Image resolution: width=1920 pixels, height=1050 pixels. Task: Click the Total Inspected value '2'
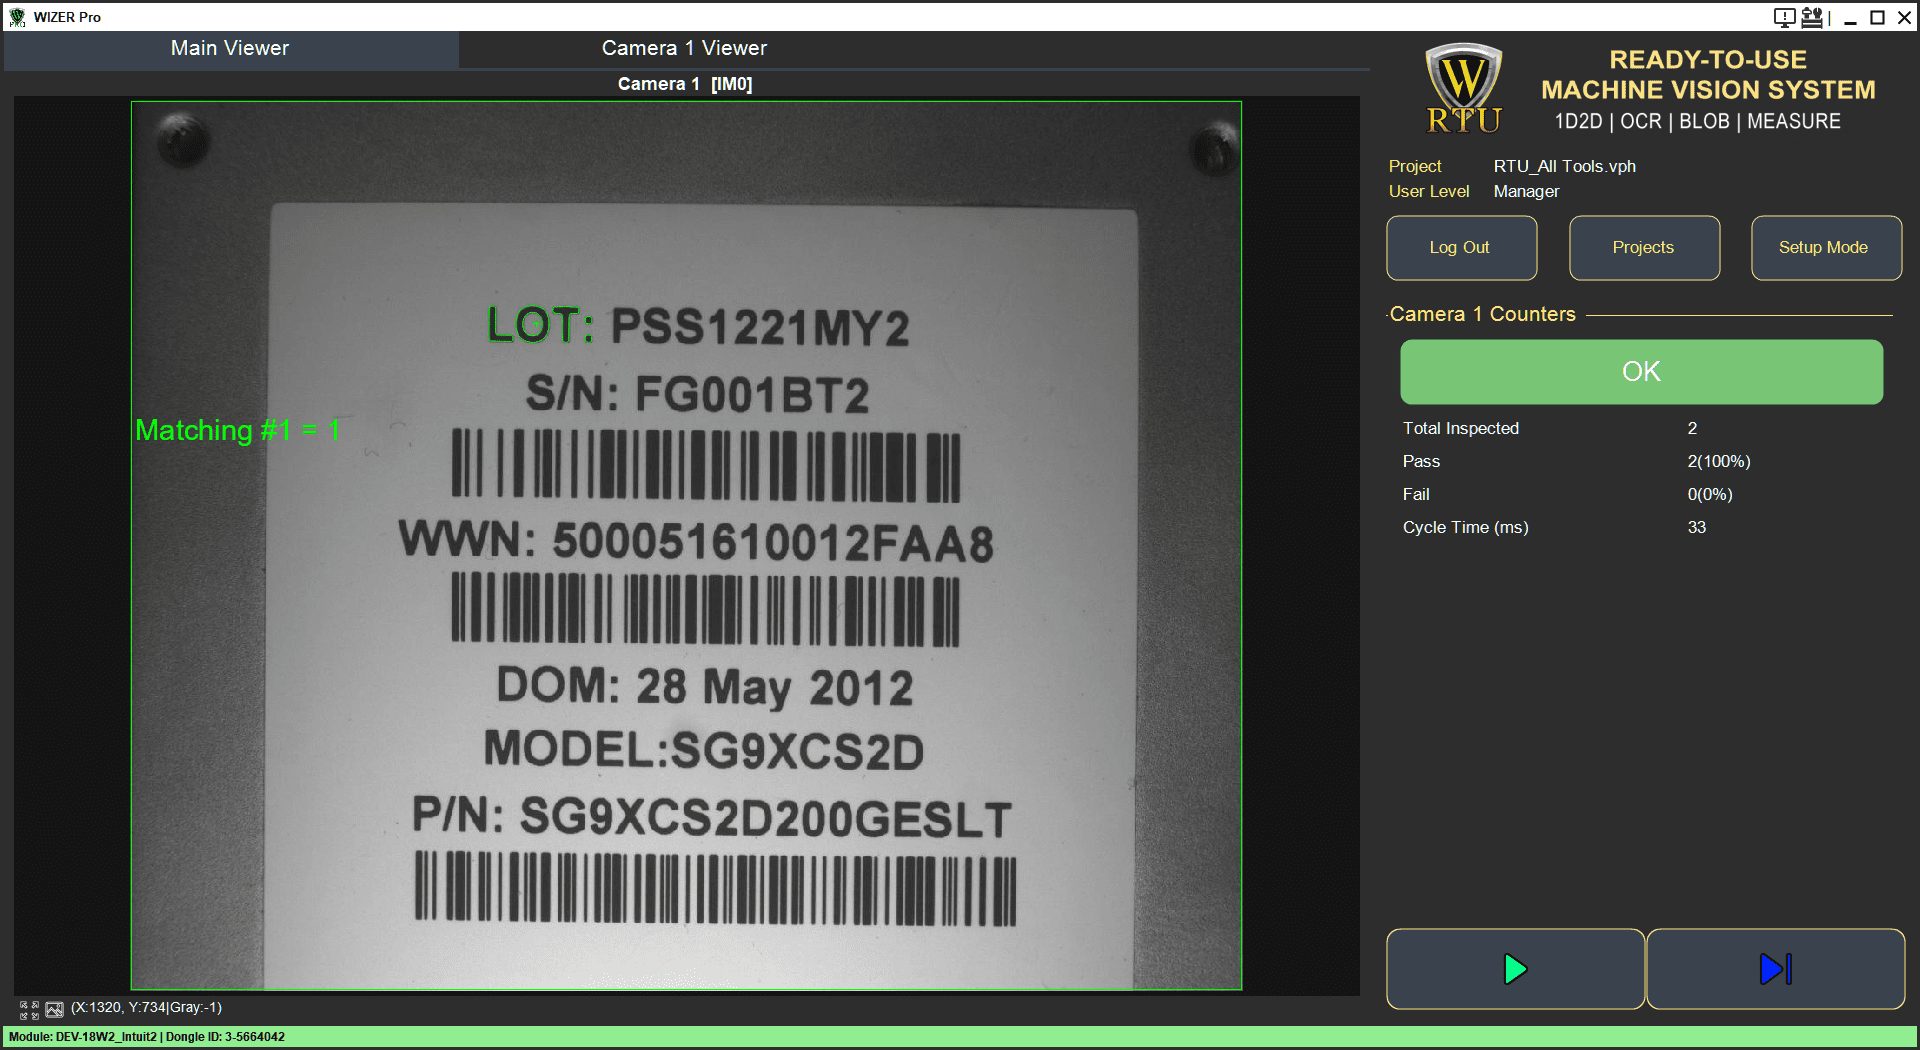pos(1692,428)
